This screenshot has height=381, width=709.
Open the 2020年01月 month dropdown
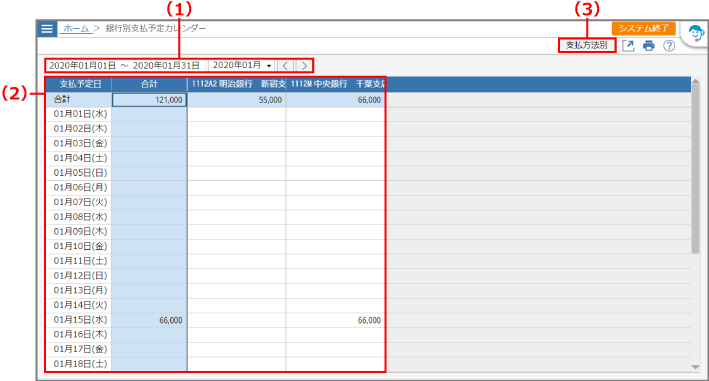click(242, 66)
